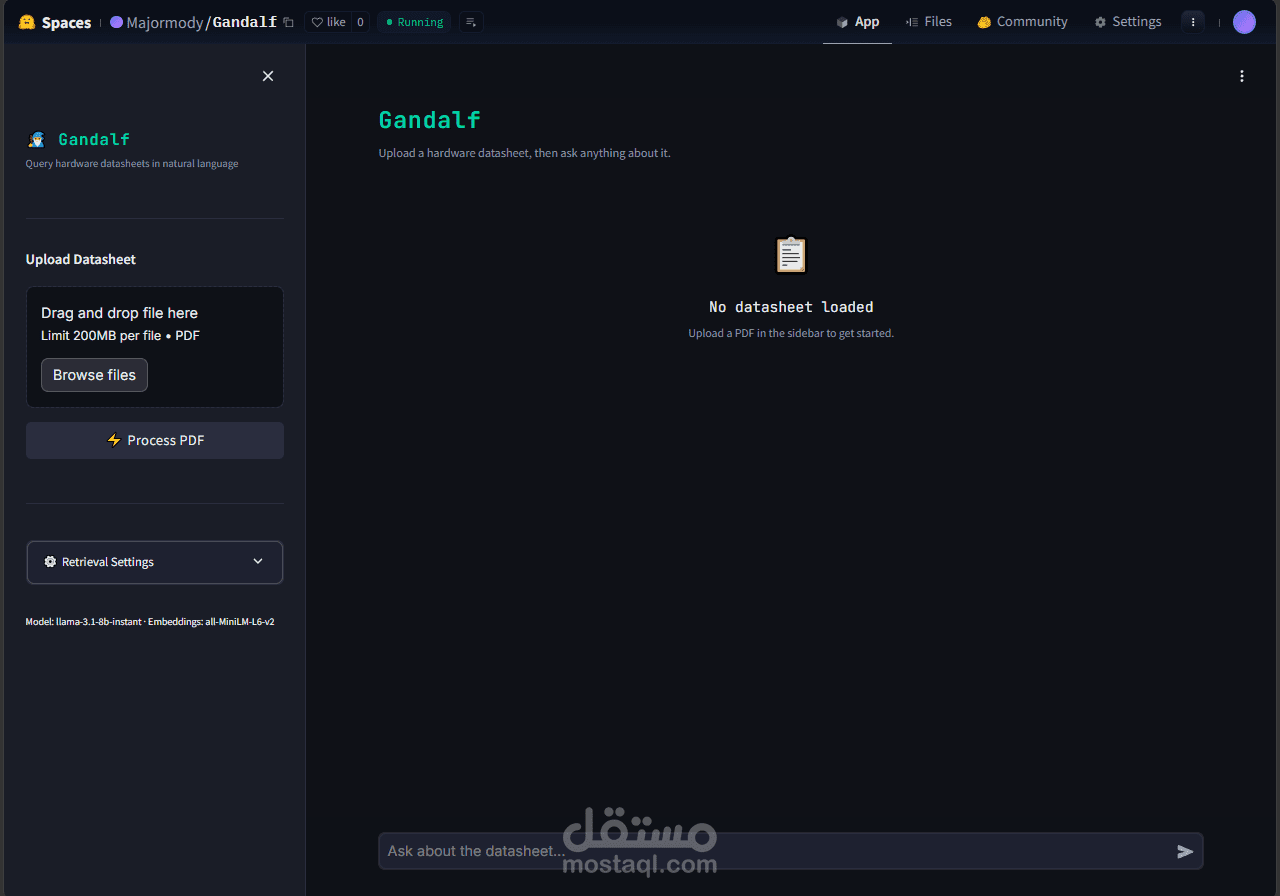Click the Hugging Face Spaces logo
The height and width of the screenshot is (896, 1280).
pos(27,22)
